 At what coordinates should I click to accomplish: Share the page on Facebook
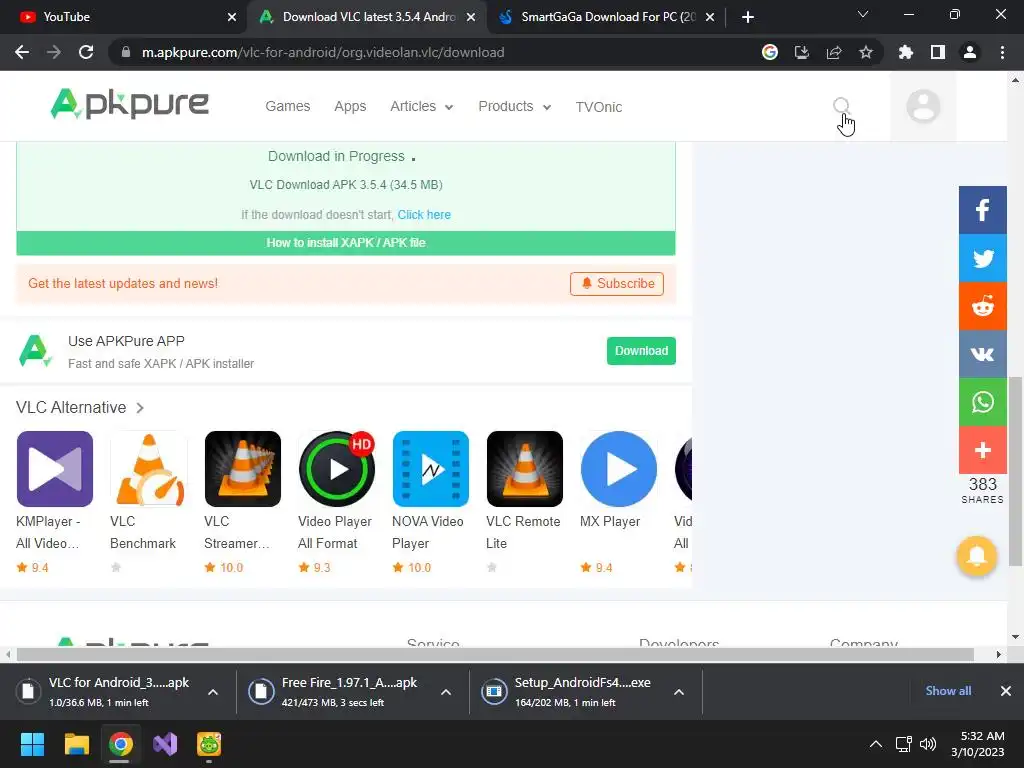point(982,210)
